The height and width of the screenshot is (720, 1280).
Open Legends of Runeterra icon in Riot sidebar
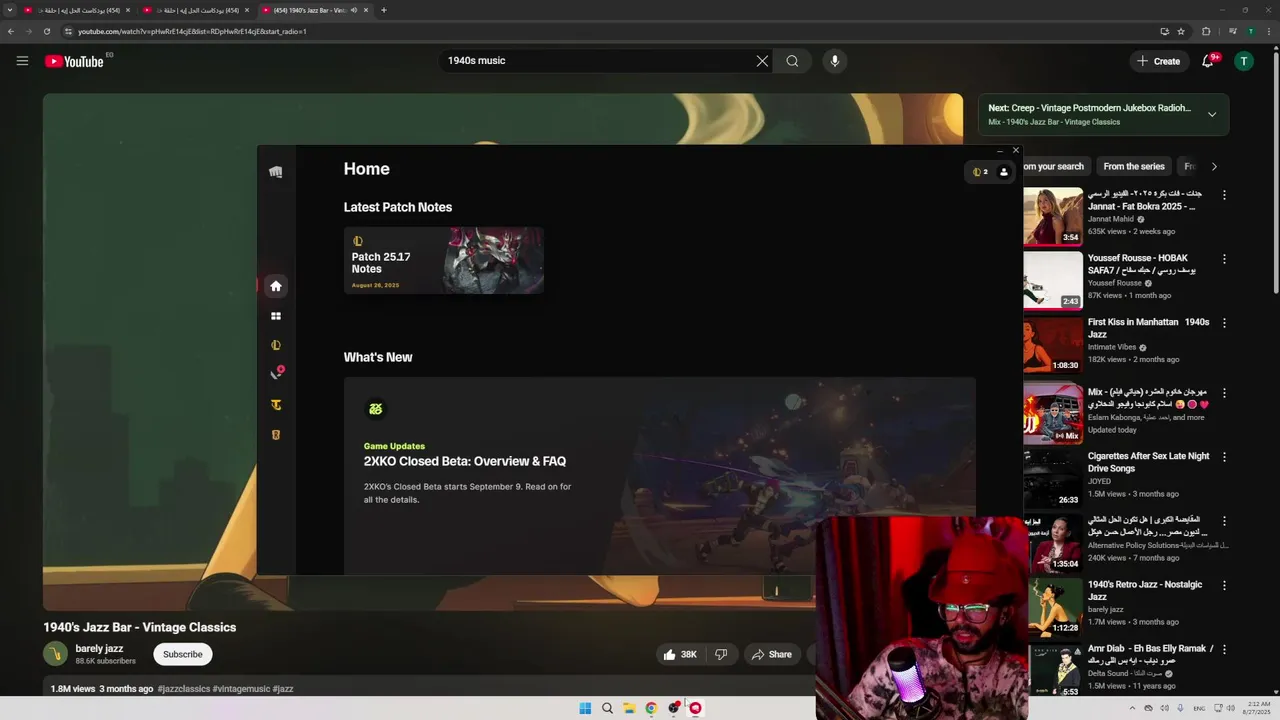tap(276, 435)
